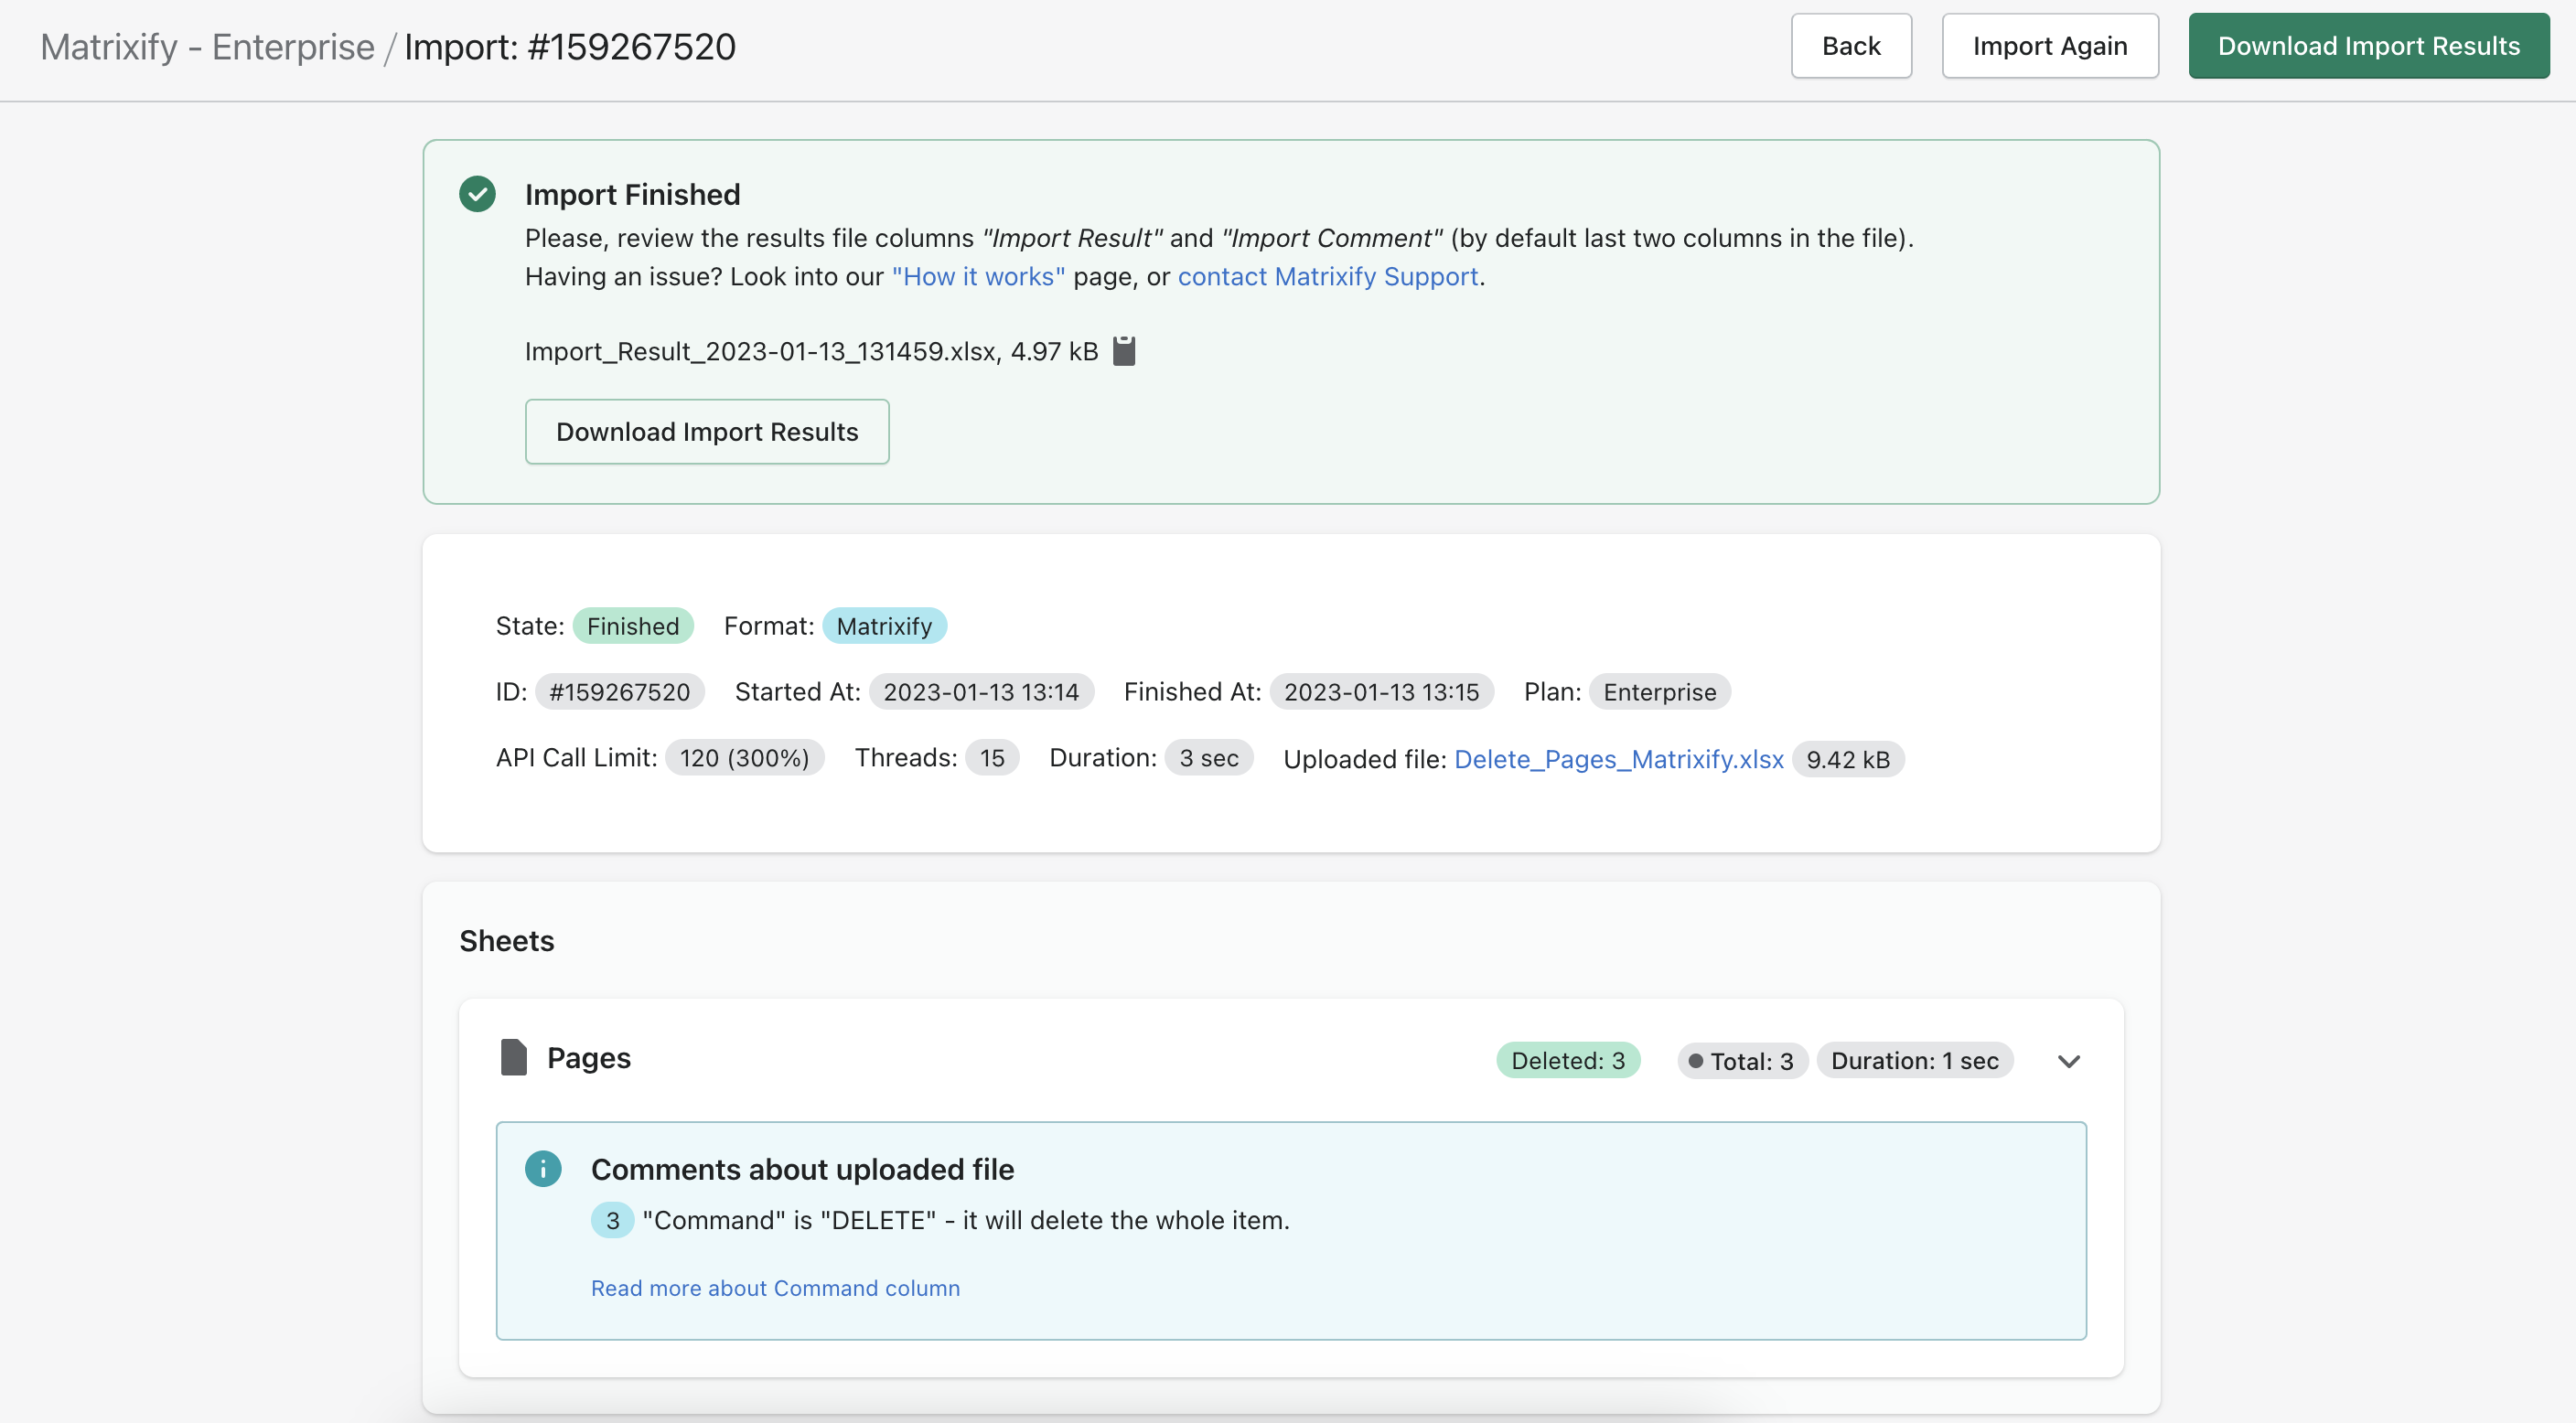Go Back using the header button
Screen dimensions: 2576x1423
click(1850, 46)
